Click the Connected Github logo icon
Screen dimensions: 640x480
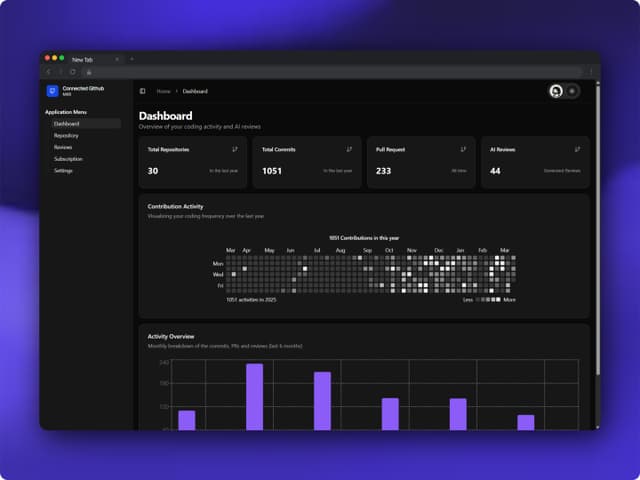point(52,91)
